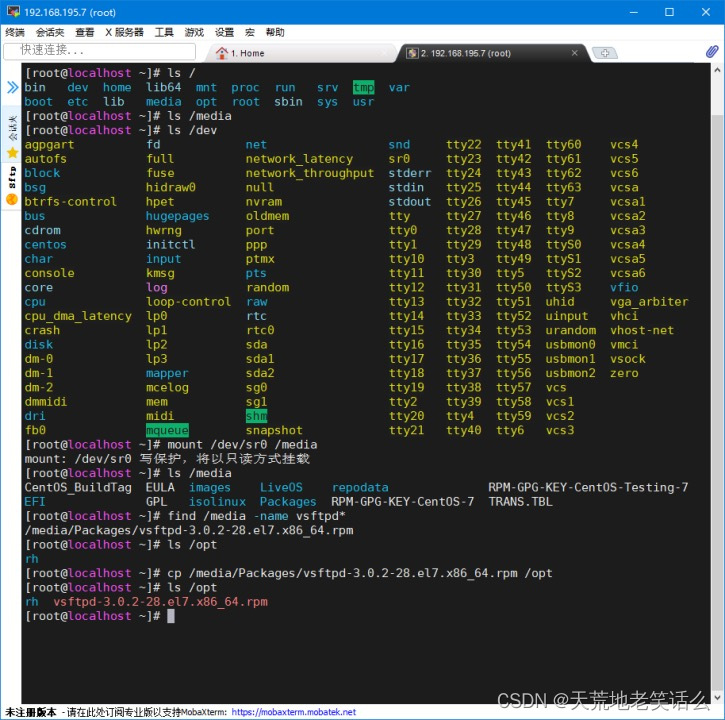Click the session icon on tab 2
The height and width of the screenshot is (720, 725).
(x=412, y=53)
